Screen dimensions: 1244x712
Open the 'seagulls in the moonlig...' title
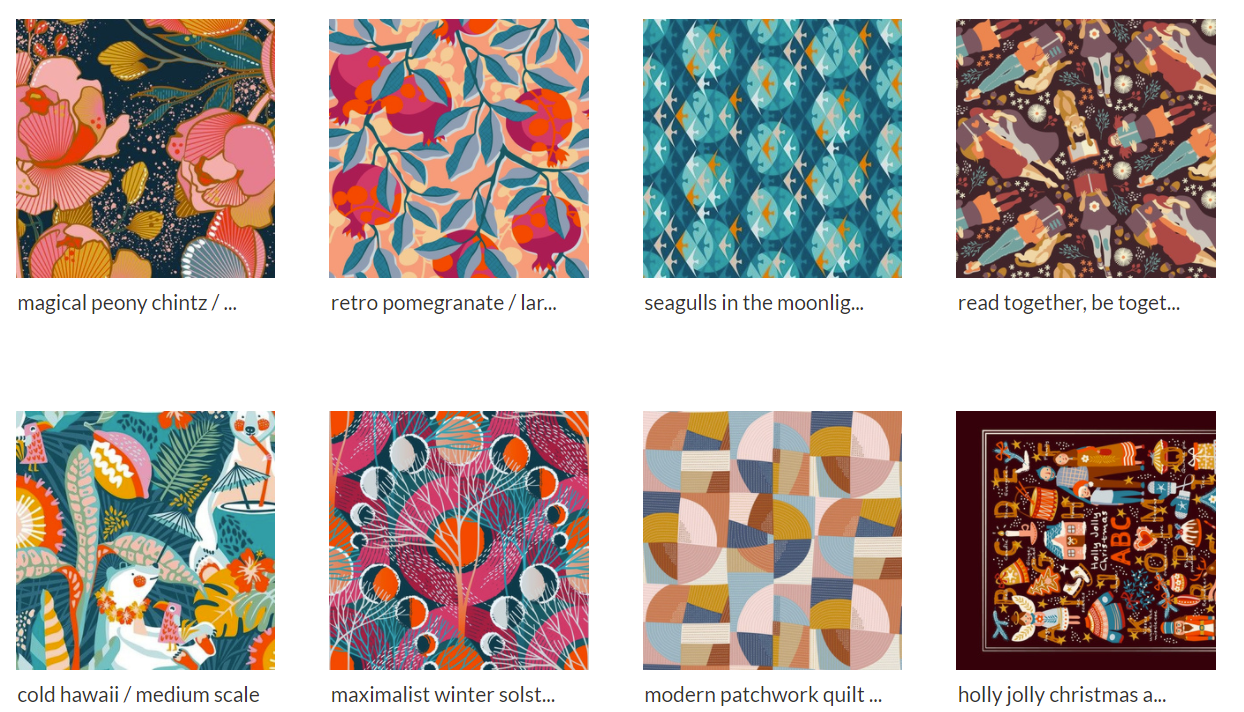click(754, 303)
